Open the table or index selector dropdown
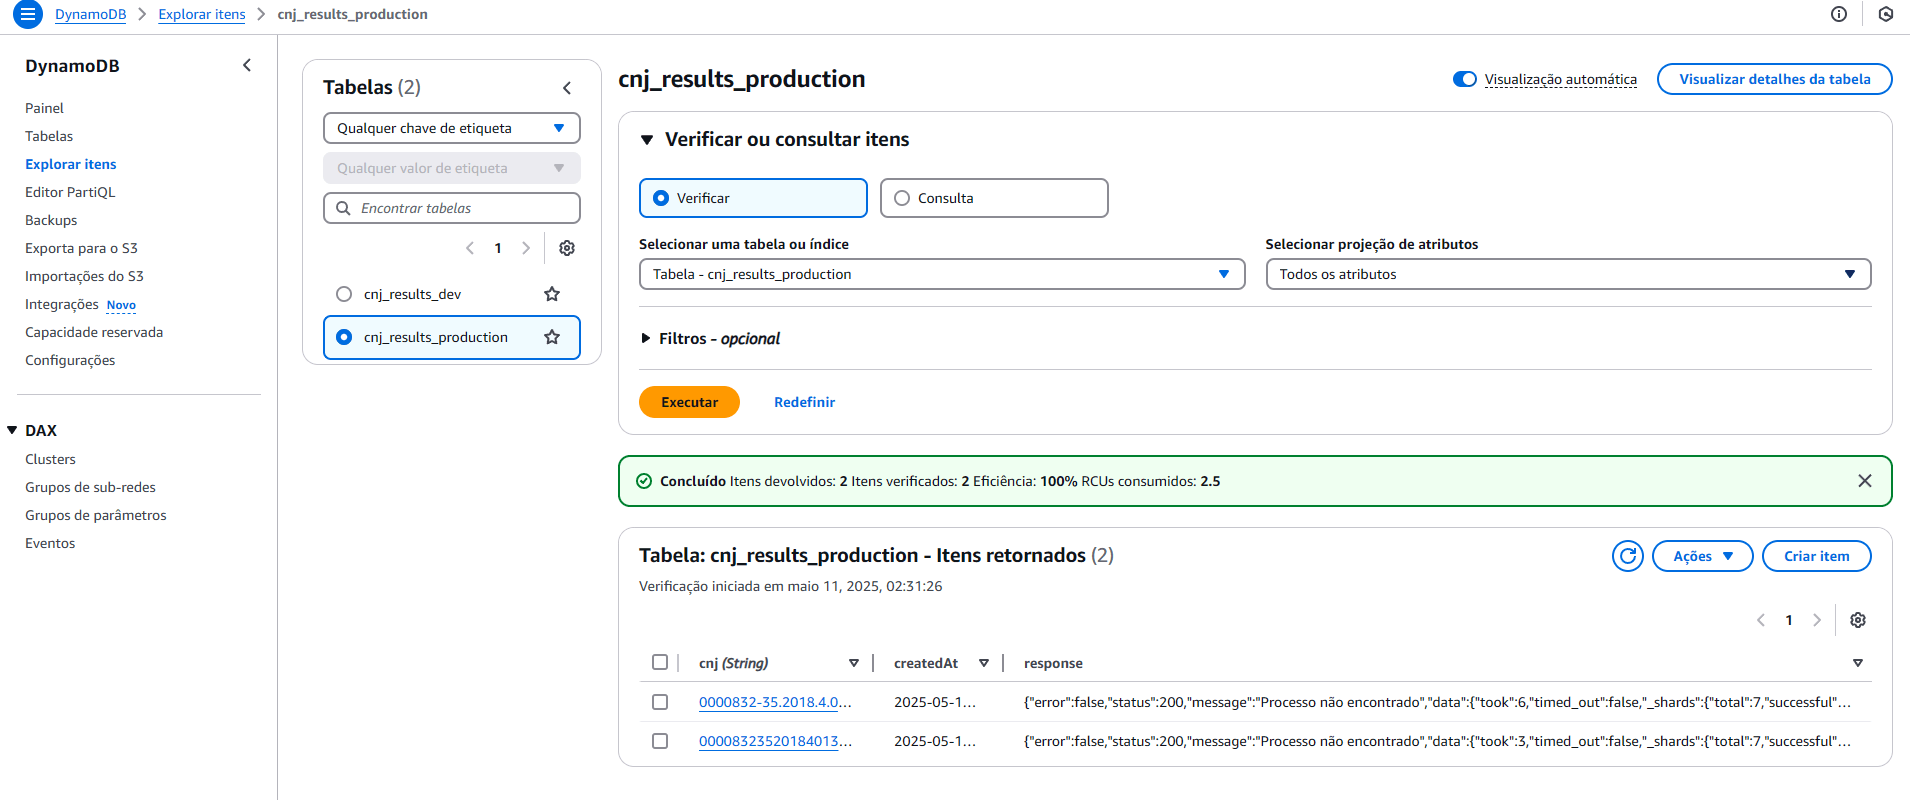The width and height of the screenshot is (1910, 800). click(x=942, y=274)
